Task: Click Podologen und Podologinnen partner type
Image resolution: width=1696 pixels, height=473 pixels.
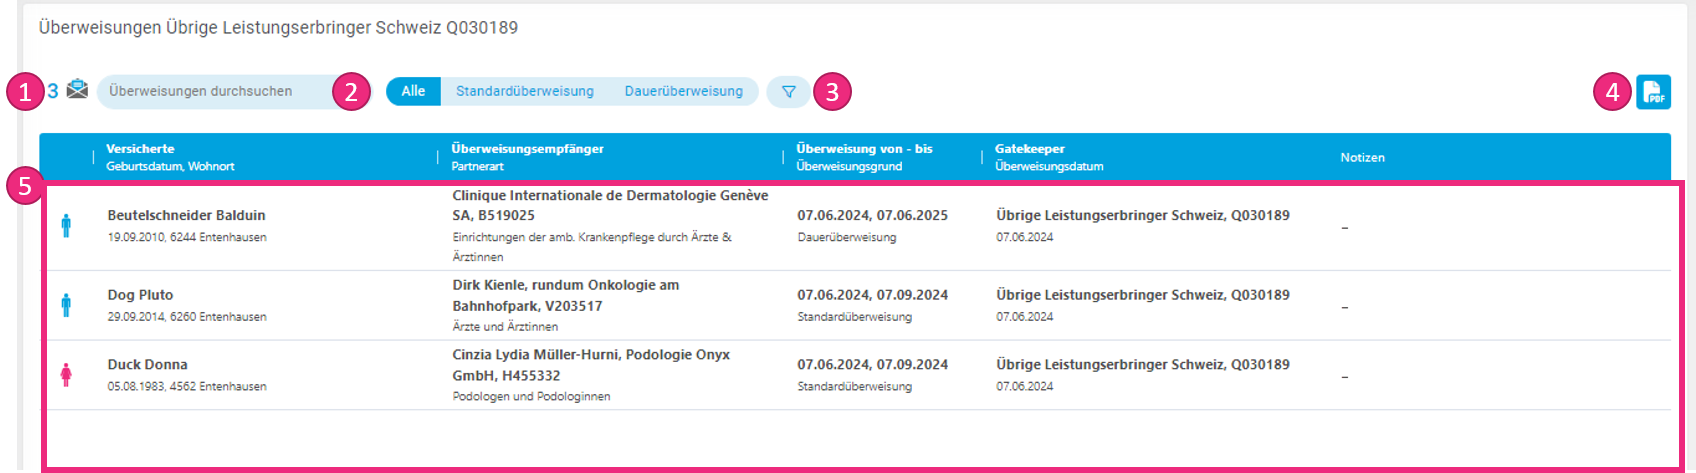Action: (531, 396)
